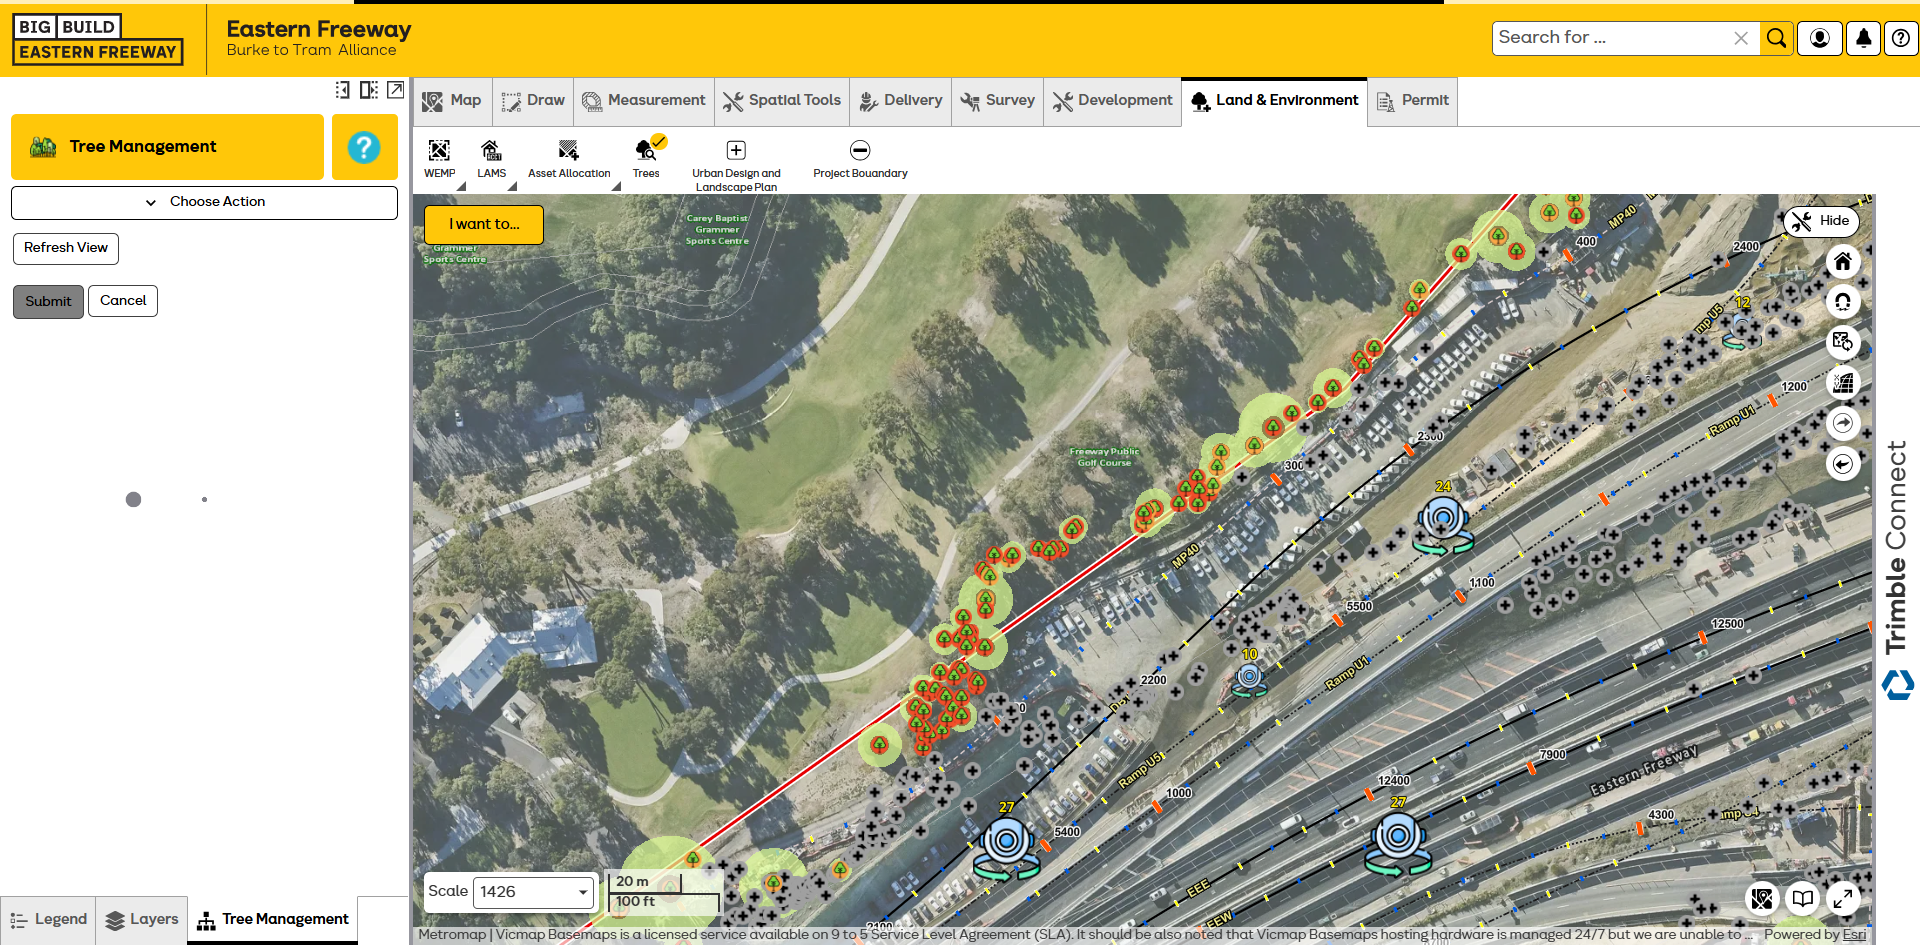Open the Survey tab
1920x945 pixels.
(997, 101)
